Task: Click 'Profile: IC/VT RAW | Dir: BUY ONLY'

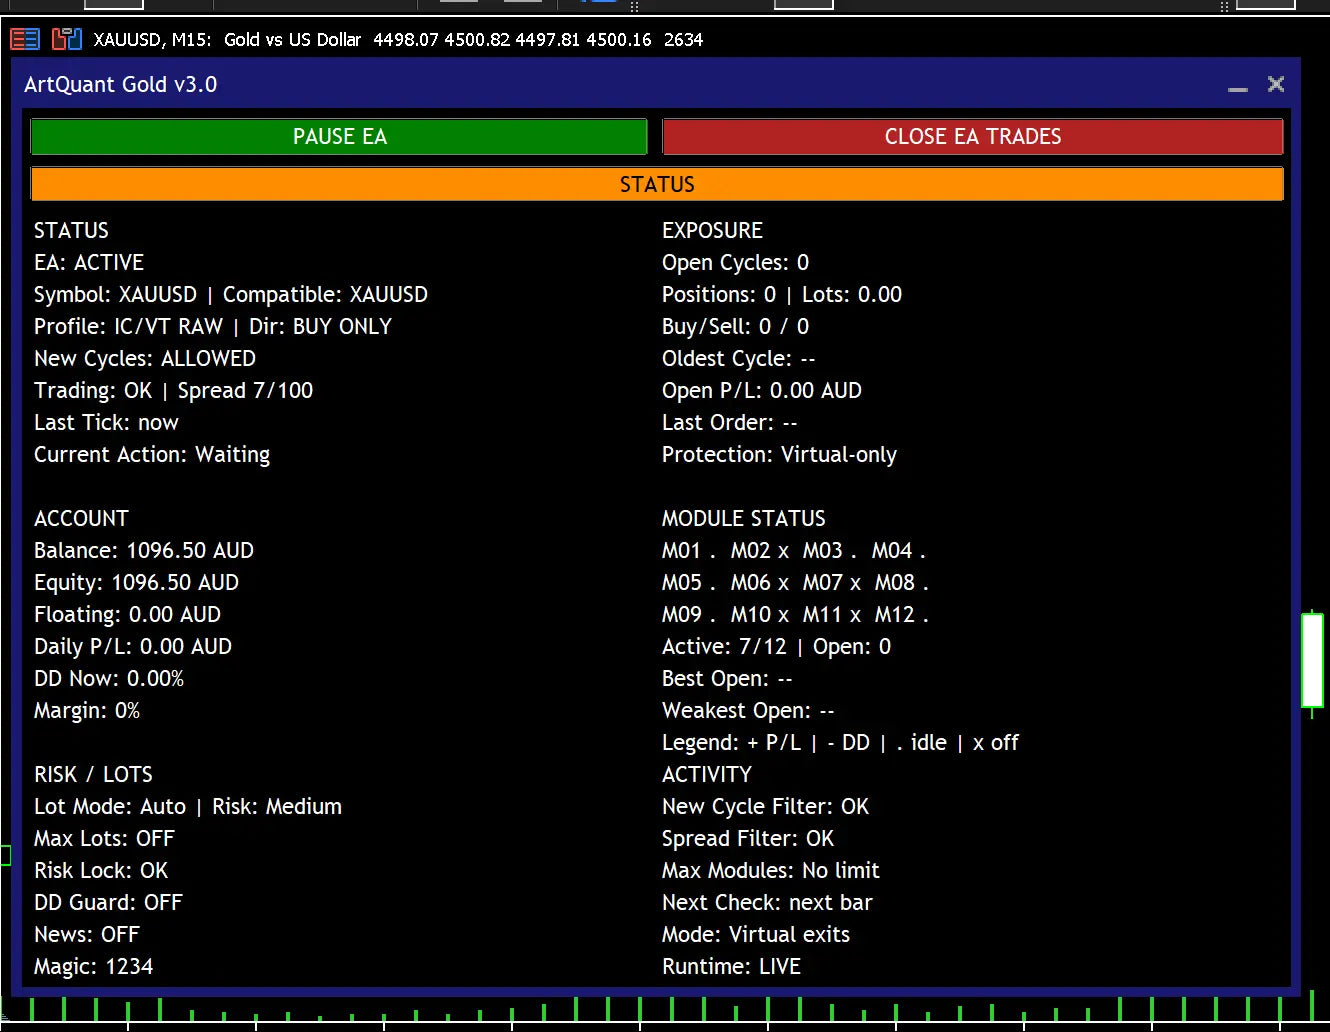Action: pos(213,326)
